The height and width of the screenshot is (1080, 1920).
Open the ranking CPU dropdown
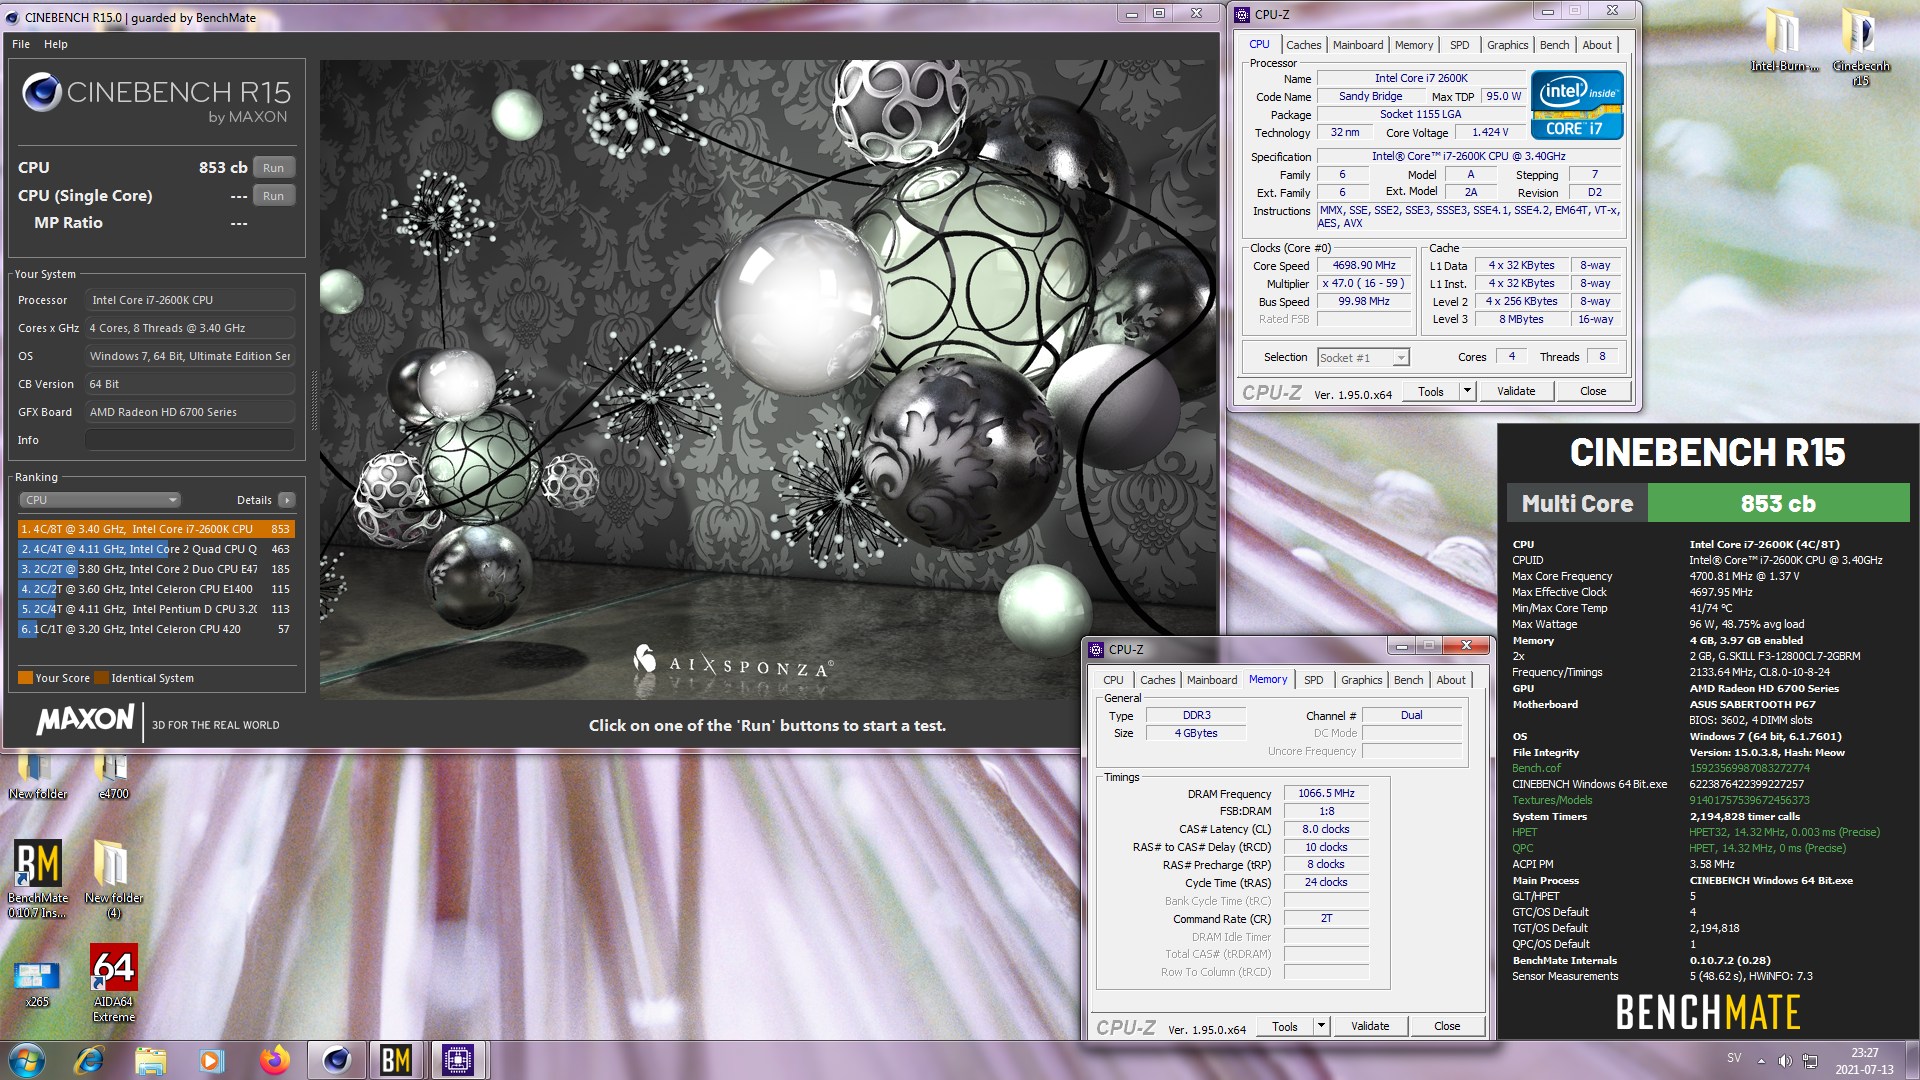click(x=99, y=500)
